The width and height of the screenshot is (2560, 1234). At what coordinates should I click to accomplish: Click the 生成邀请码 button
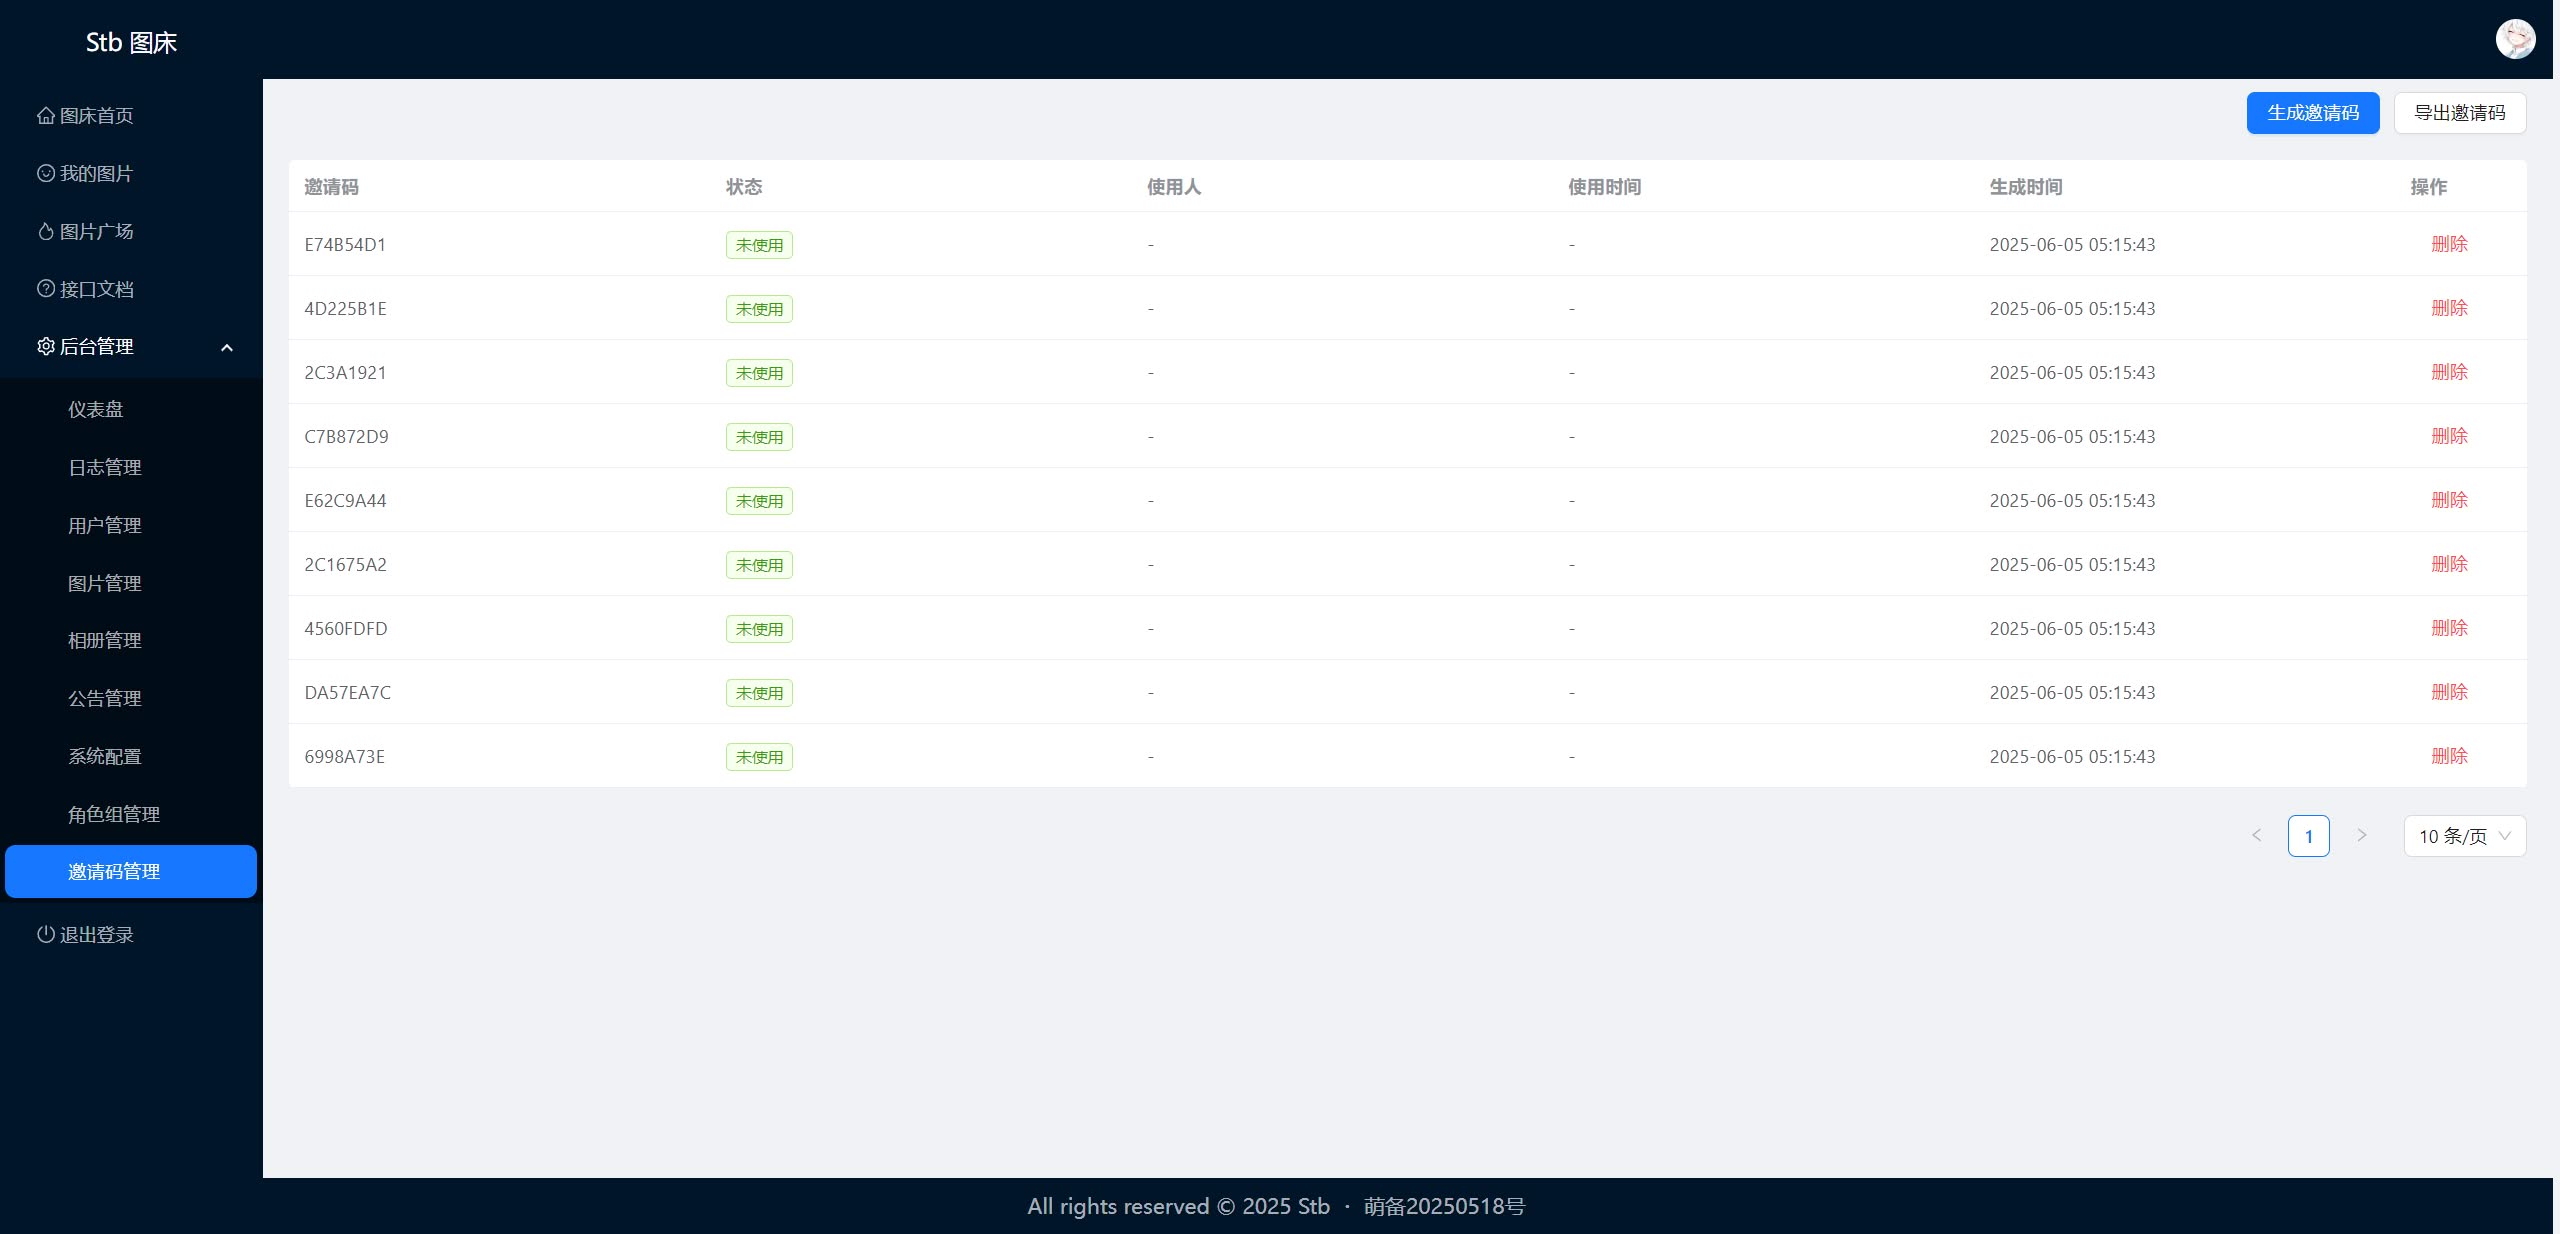(2313, 112)
